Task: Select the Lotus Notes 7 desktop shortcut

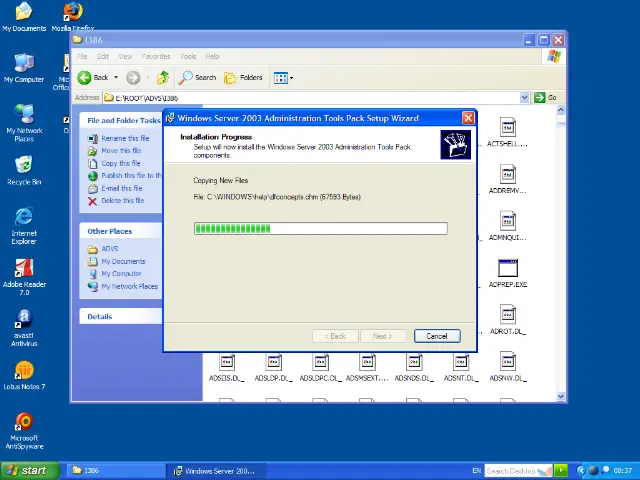Action: 24,372
